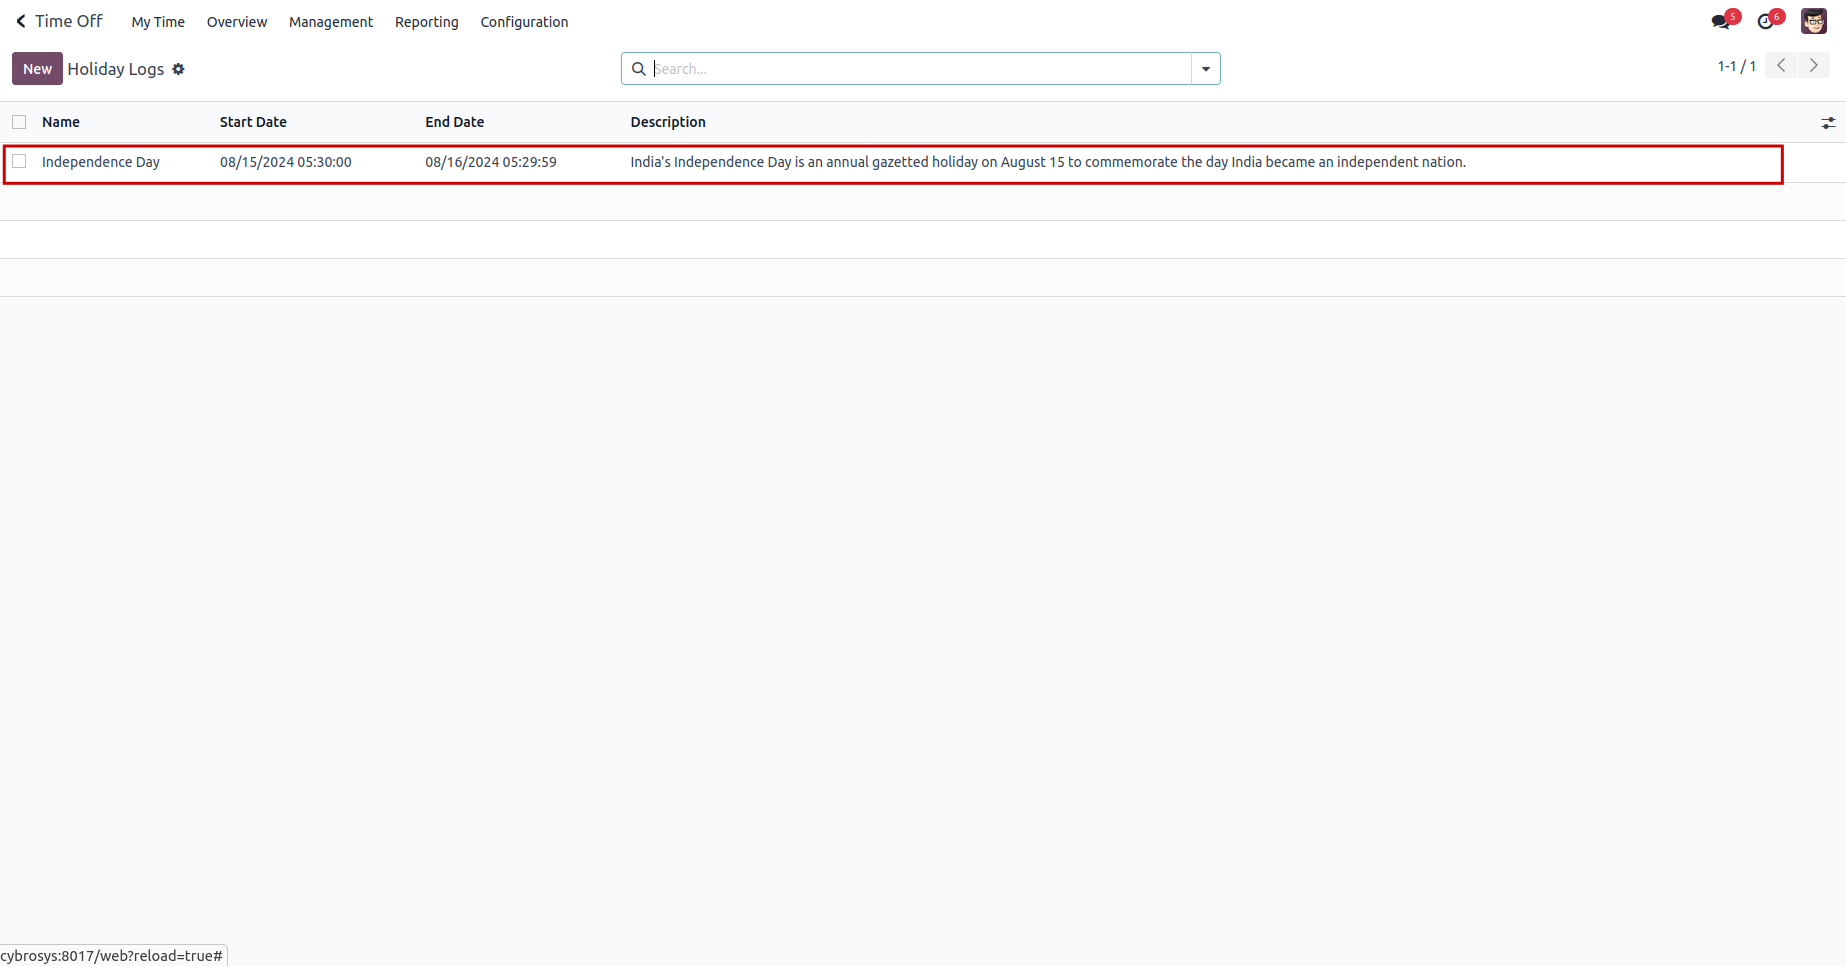The height and width of the screenshot is (966, 1846).
Task: Sort by Name column header
Action: pos(61,122)
